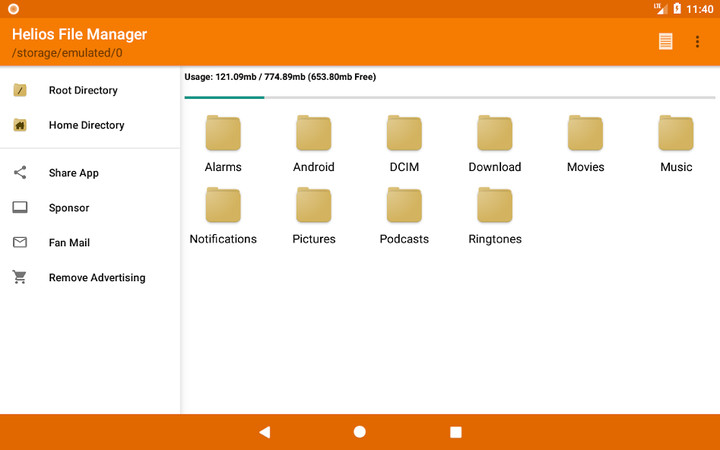Image resolution: width=720 pixels, height=450 pixels.
Task: Click the storage usage progress bar
Action: 449,97
